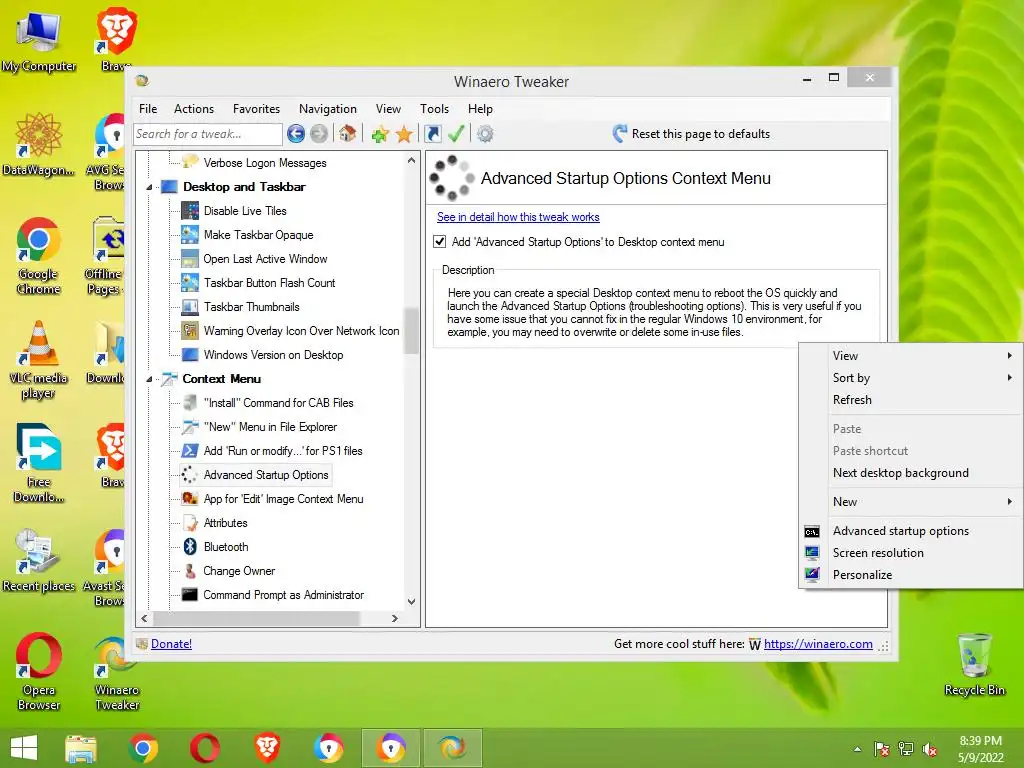Click the green checkmark toolbar icon
Screen dimensions: 1024x768
click(456, 134)
